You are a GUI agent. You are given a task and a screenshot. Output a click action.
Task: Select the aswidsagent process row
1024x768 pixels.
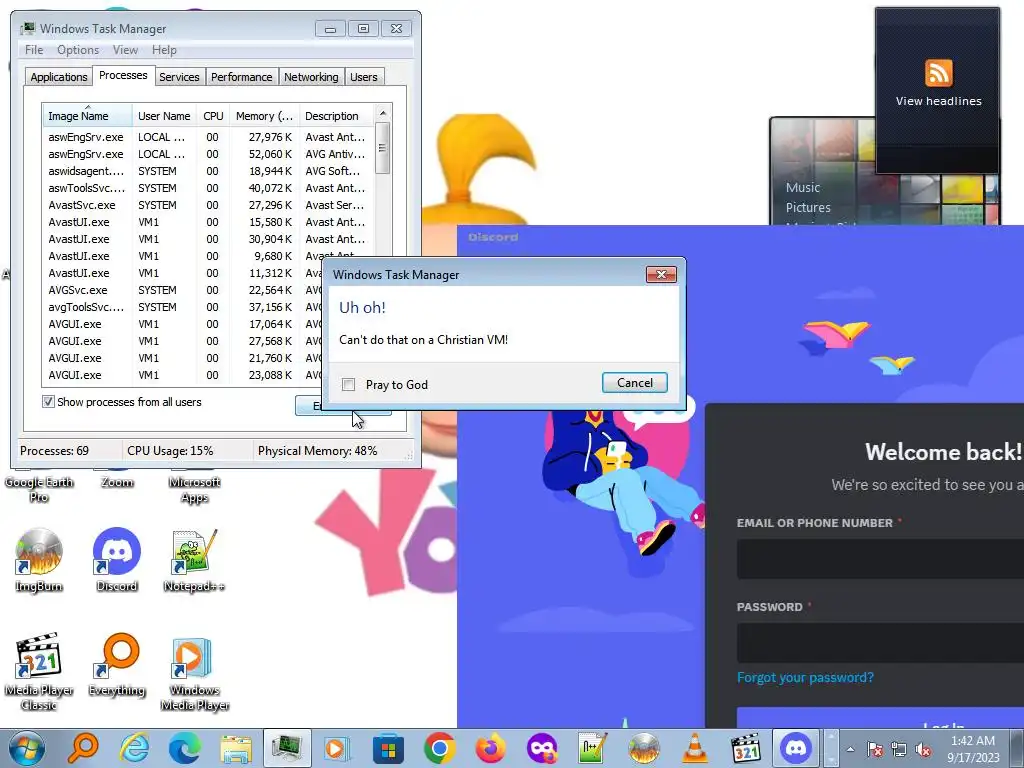[x=208, y=171]
